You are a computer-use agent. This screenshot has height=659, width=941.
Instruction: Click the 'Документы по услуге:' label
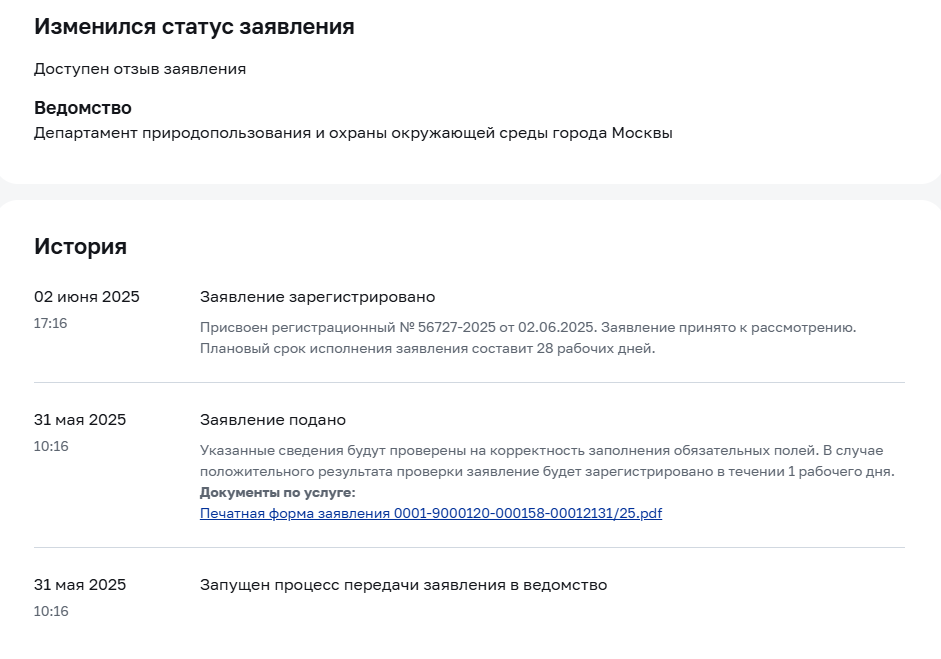278,493
